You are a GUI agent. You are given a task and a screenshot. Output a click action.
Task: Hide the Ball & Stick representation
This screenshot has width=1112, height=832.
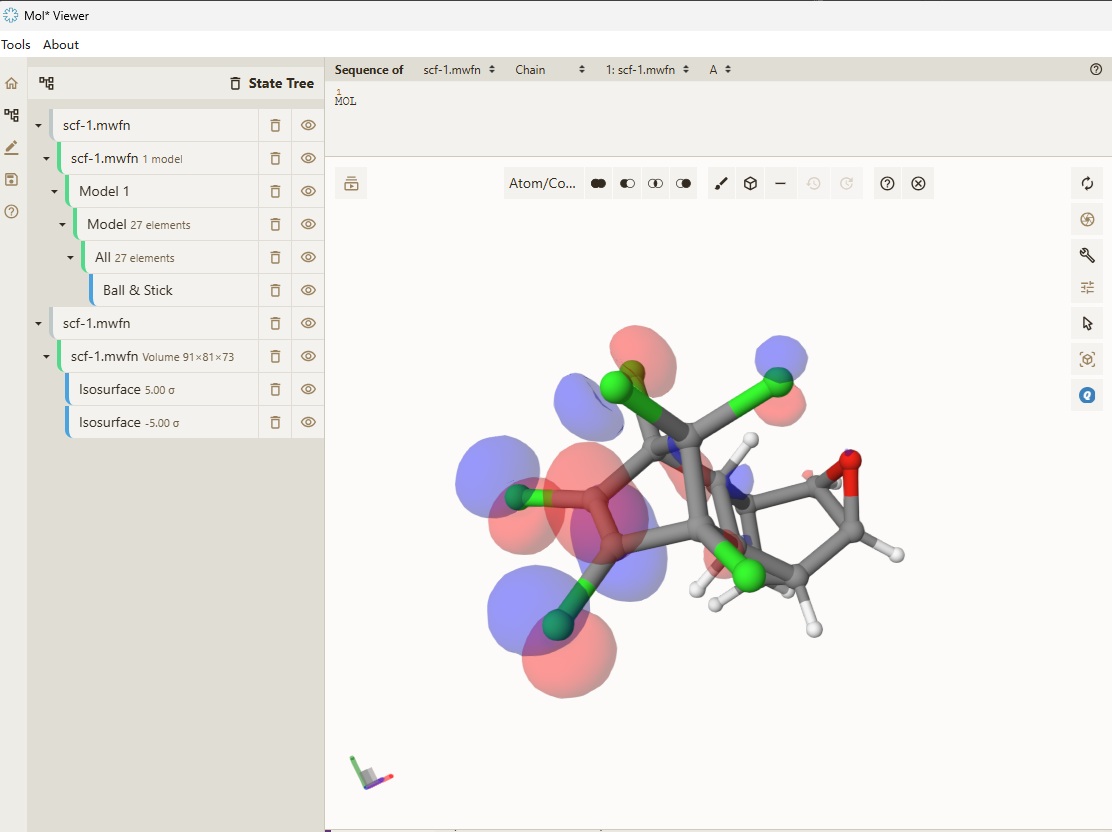[x=308, y=290]
